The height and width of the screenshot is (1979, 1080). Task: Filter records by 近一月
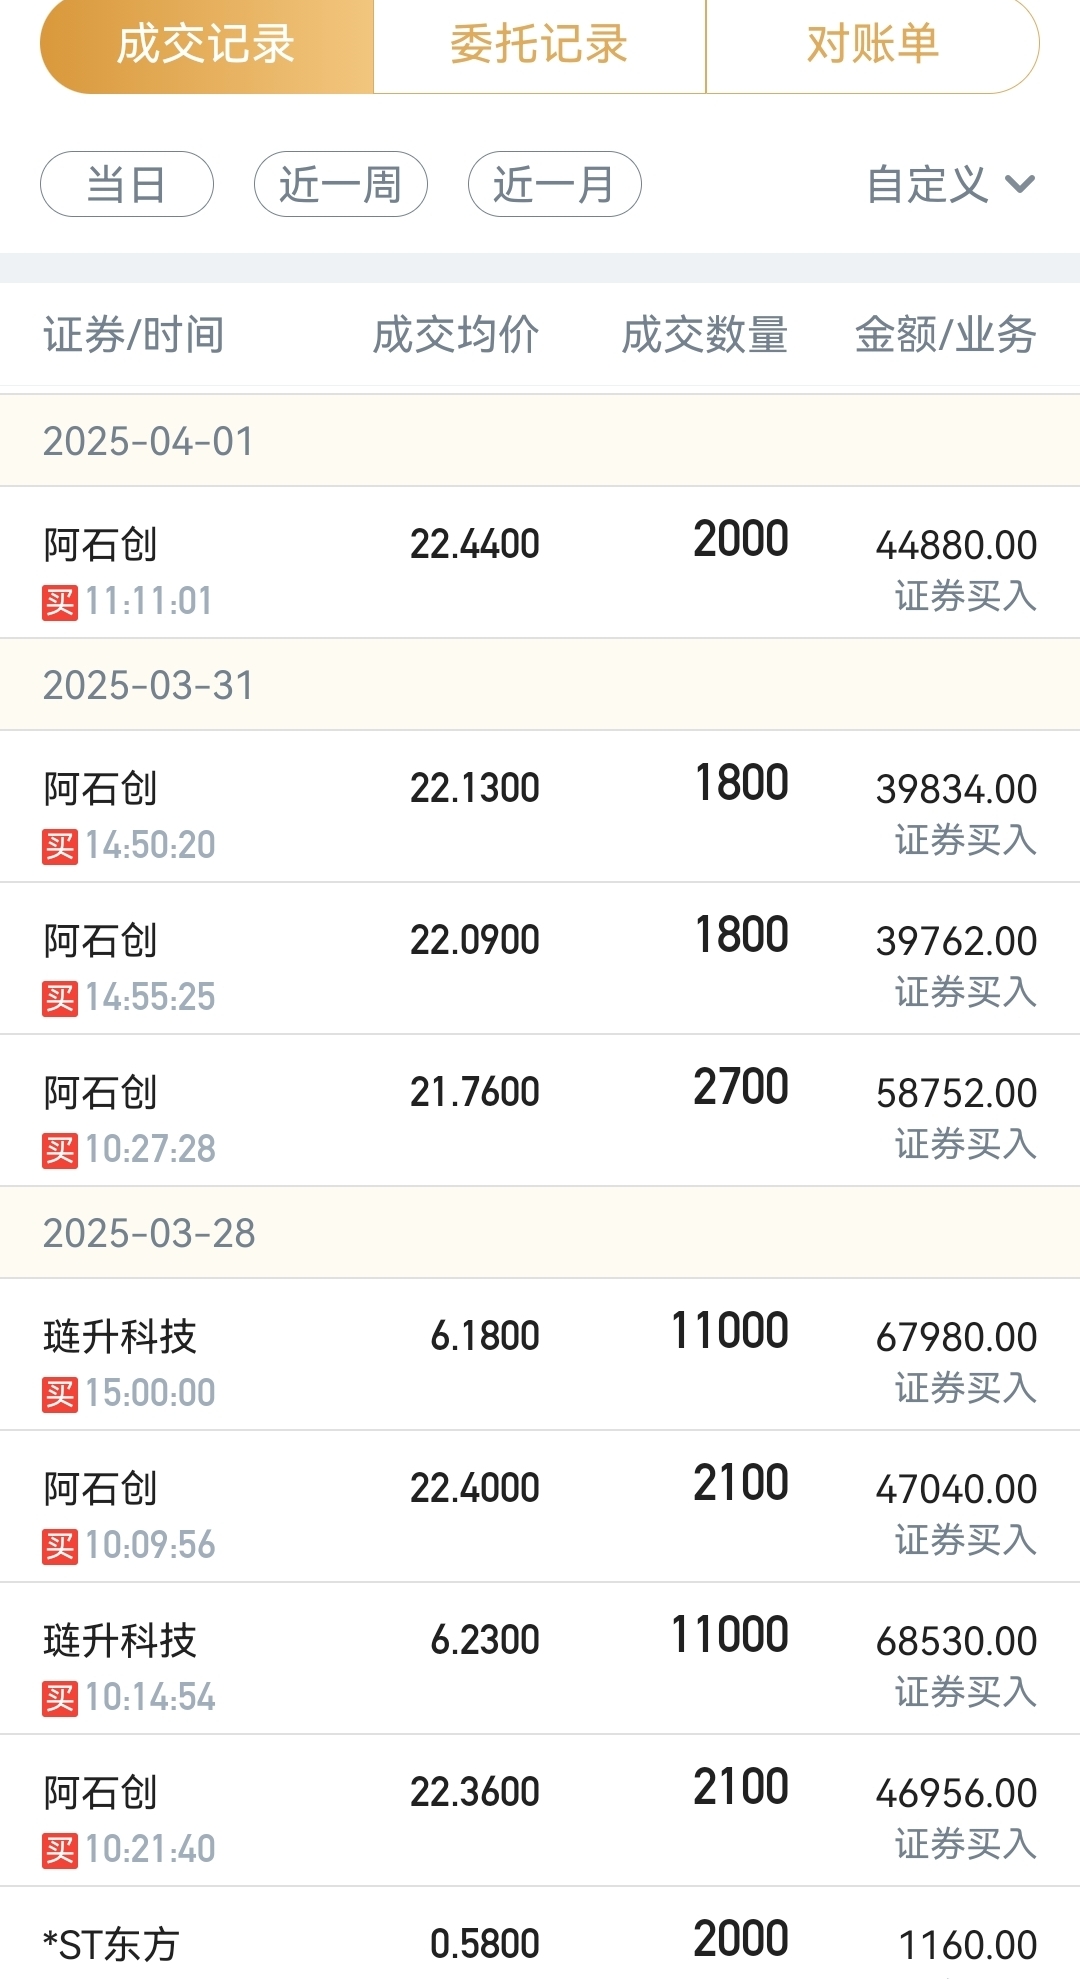pos(555,184)
